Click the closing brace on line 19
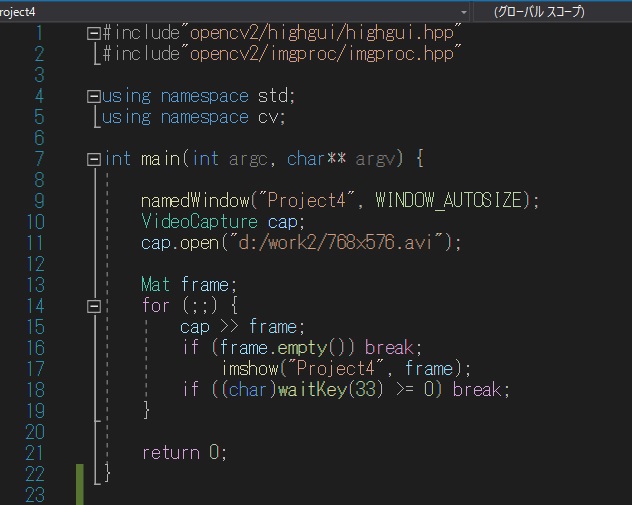 pos(147,410)
